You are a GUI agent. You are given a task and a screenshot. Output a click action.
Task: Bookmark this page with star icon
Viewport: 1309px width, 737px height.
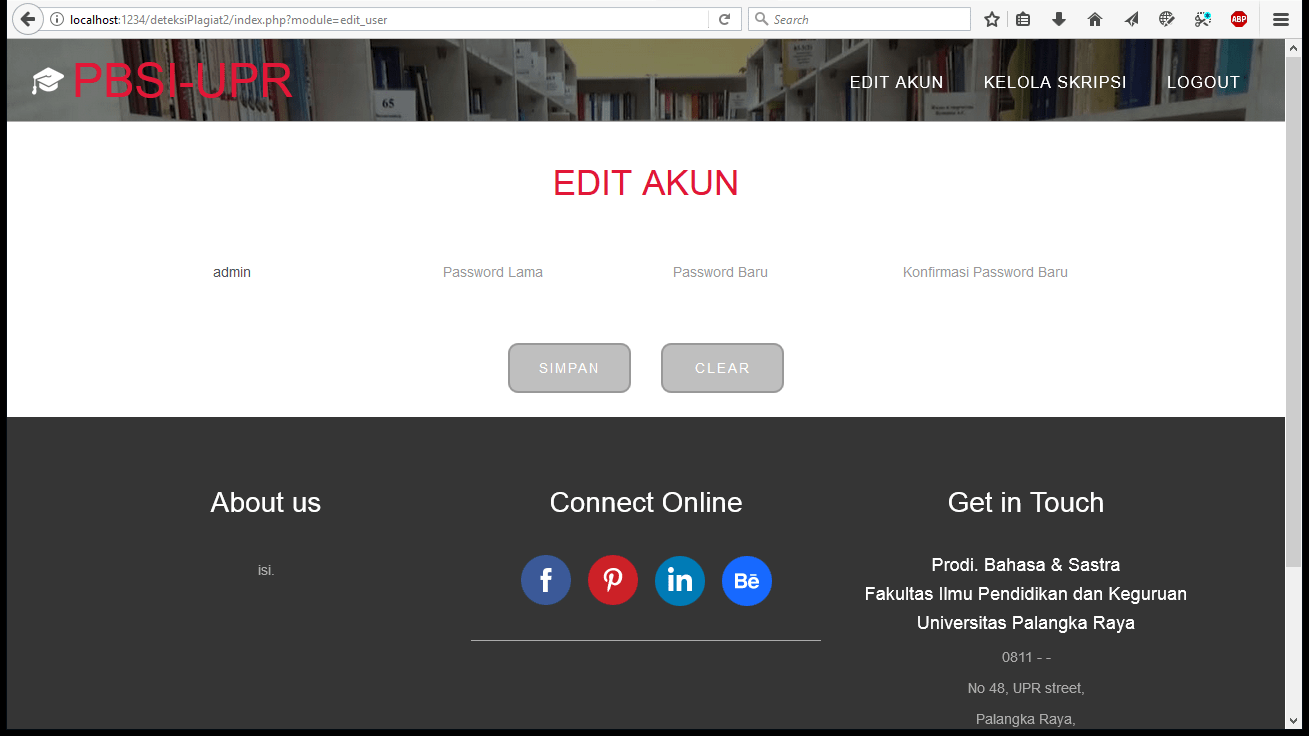coord(992,19)
